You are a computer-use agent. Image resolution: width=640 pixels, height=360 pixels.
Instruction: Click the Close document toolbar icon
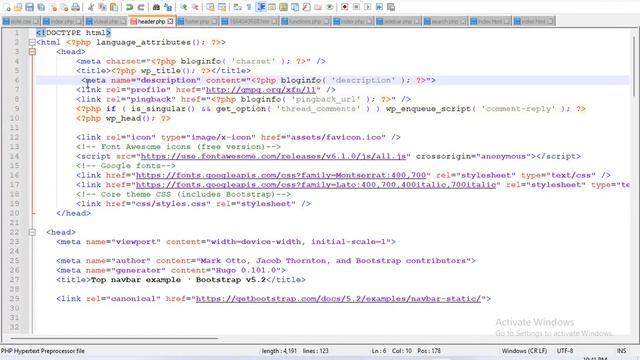53,7
